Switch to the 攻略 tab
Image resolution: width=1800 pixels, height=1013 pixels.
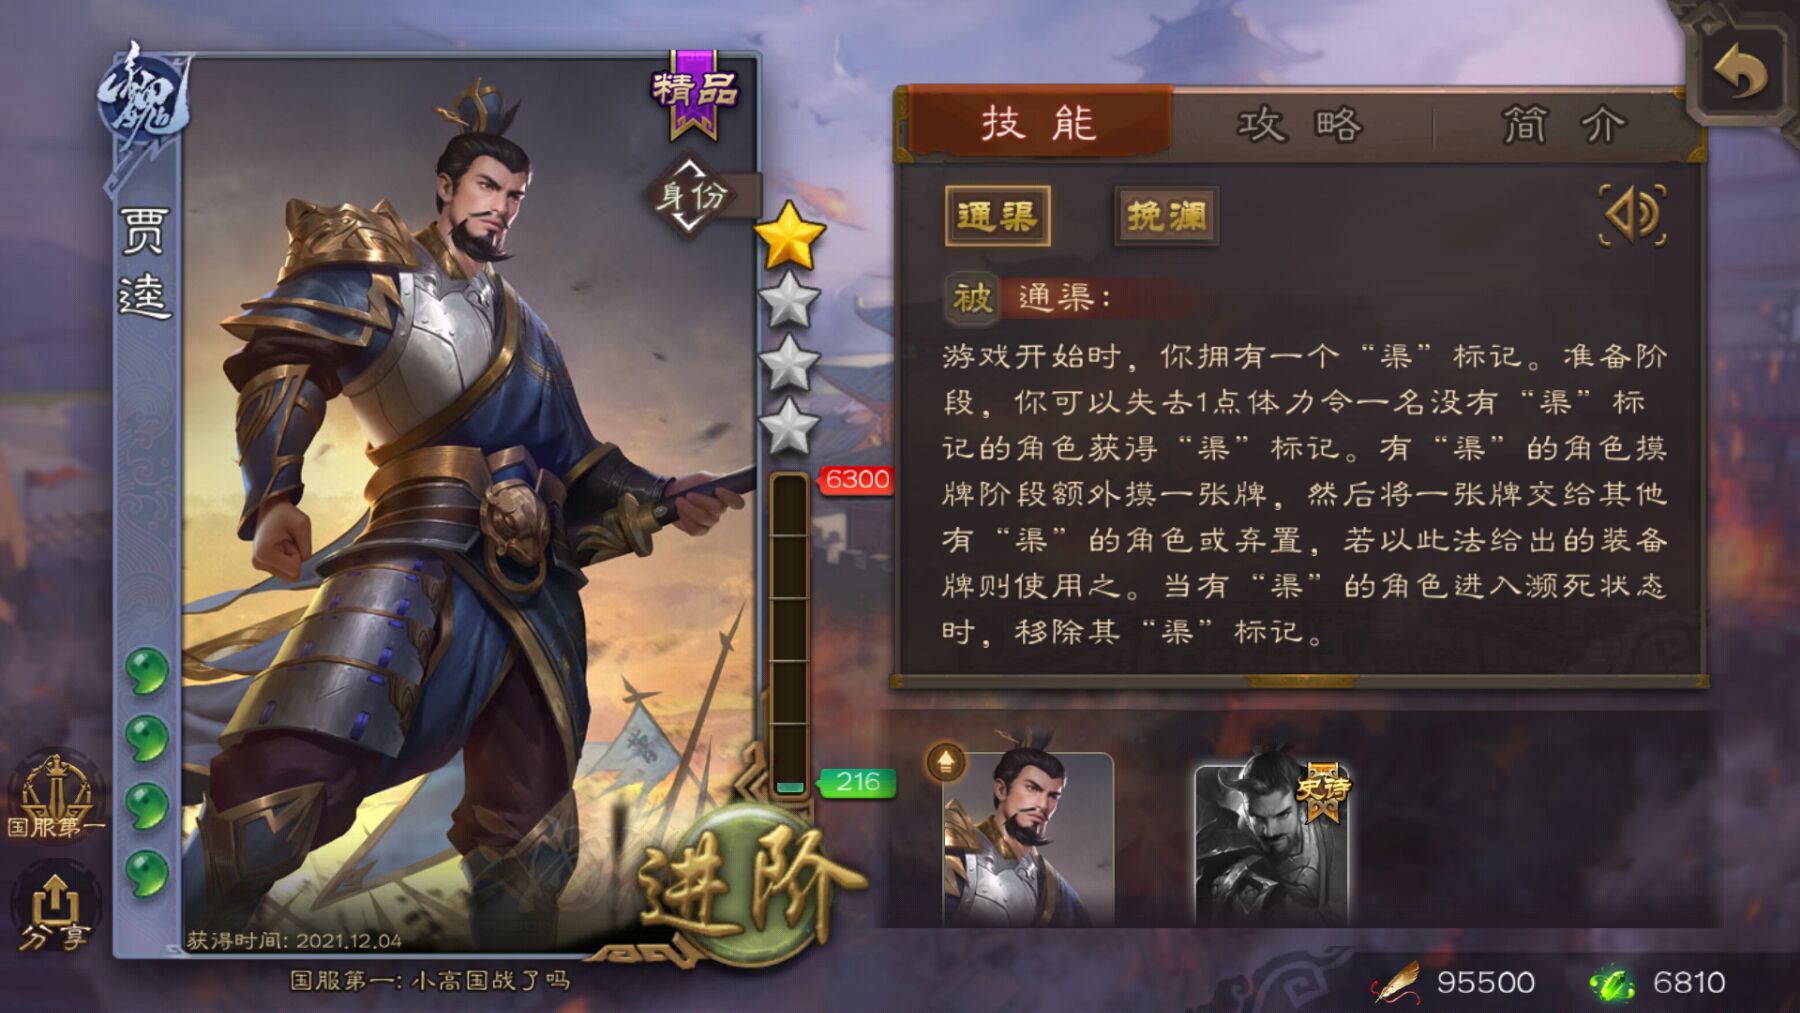point(1300,125)
